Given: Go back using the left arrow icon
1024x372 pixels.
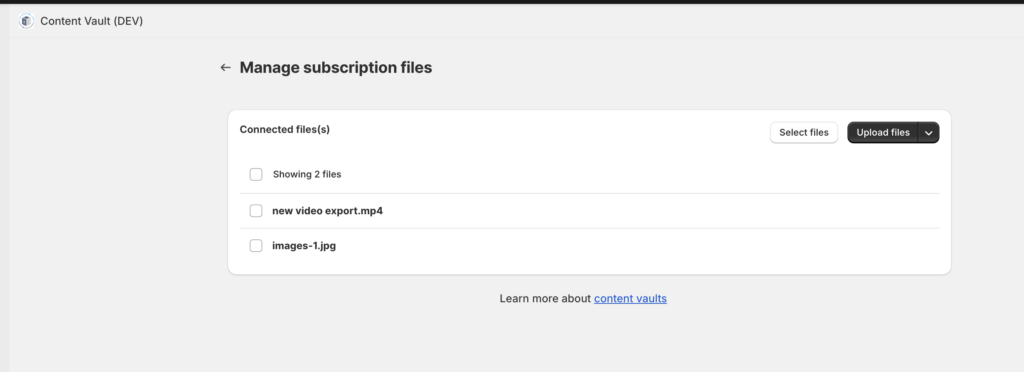Looking at the screenshot, I should [225, 67].
